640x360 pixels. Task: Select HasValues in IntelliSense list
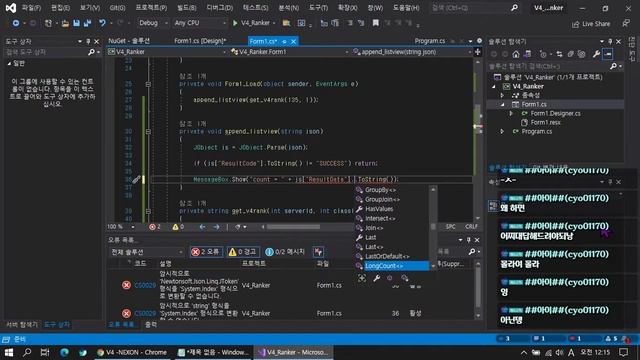379,209
